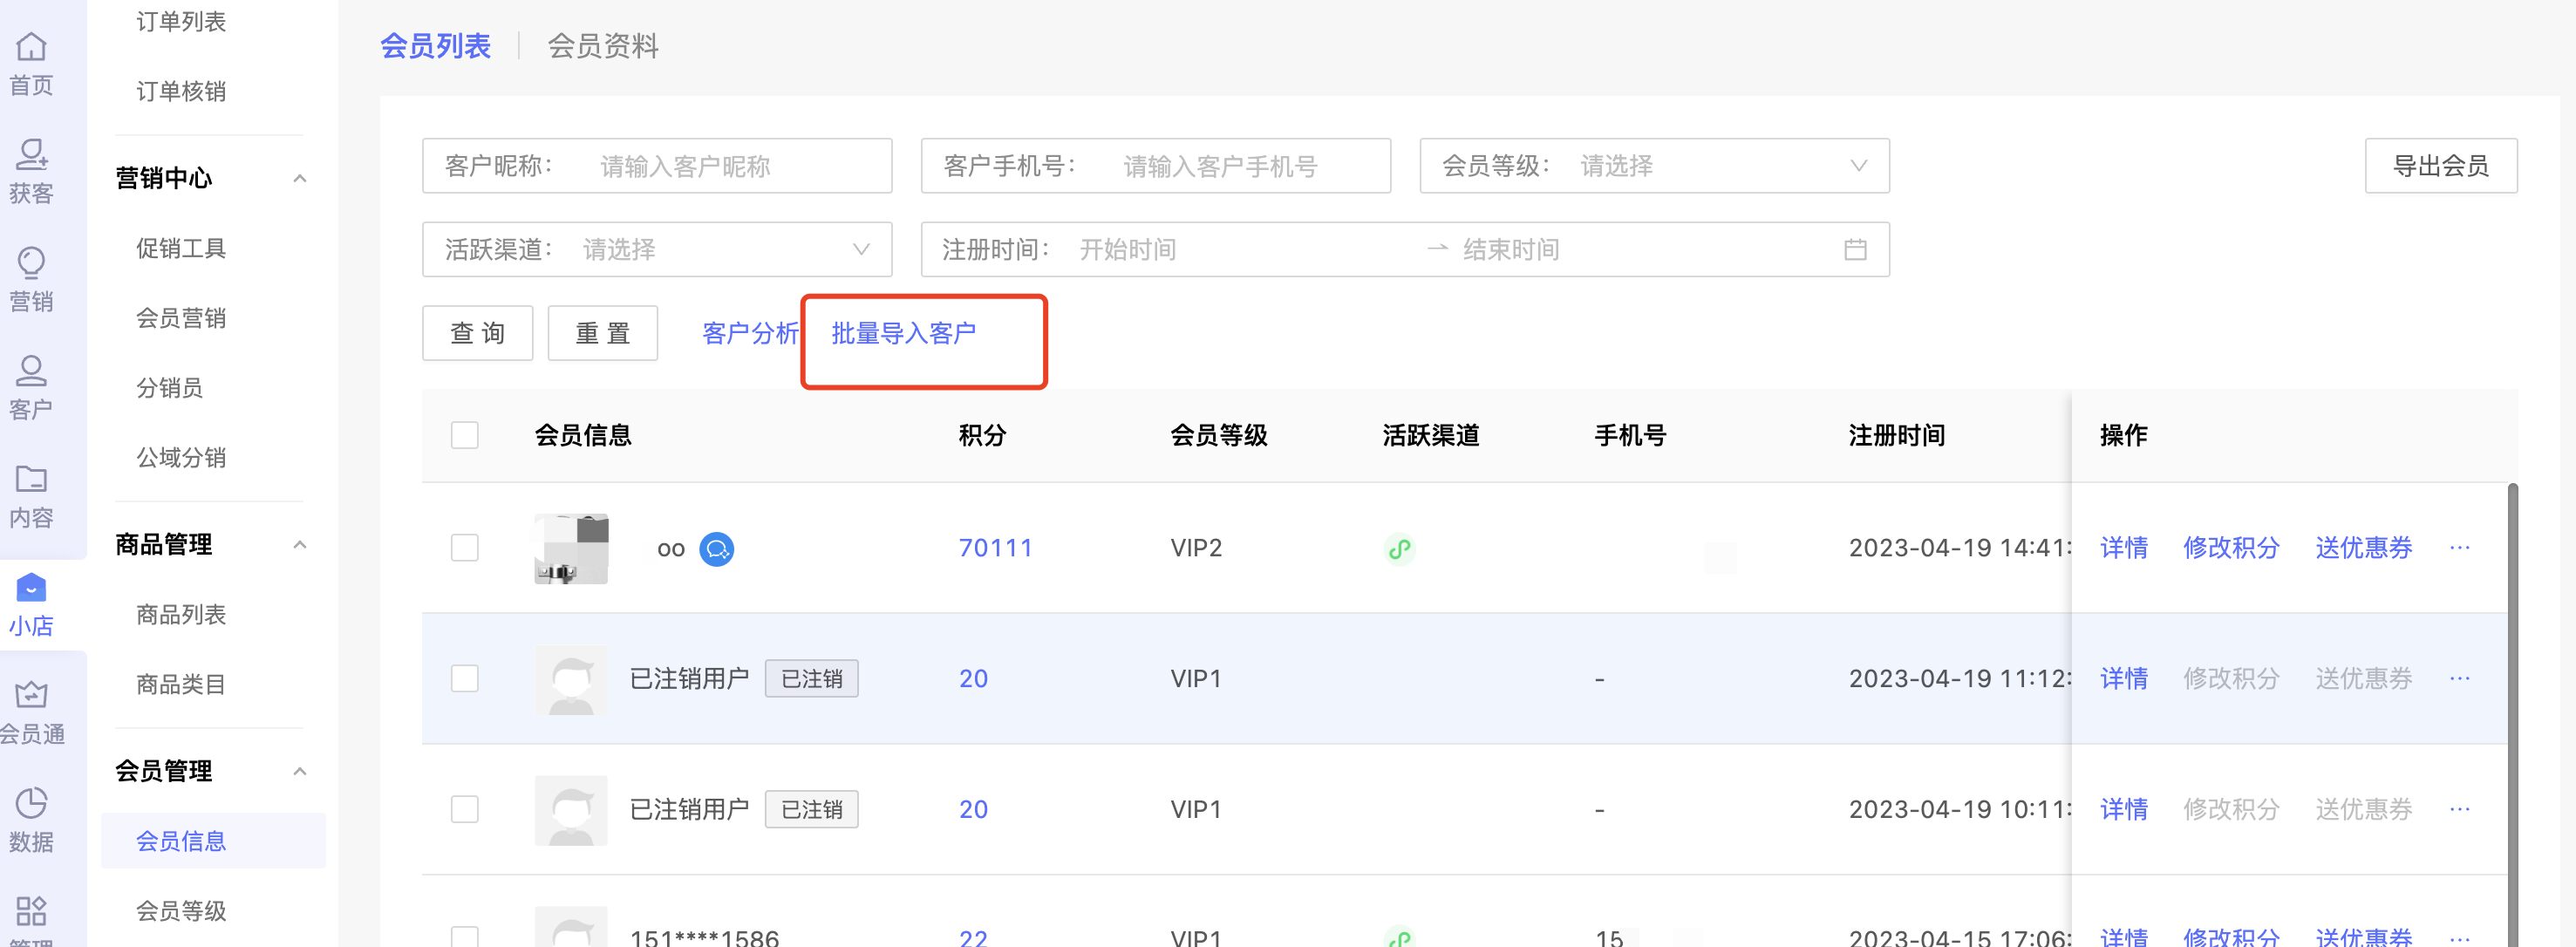This screenshot has width=2576, height=947.
Task: Click the 批量导入客户 link
Action: (x=903, y=333)
